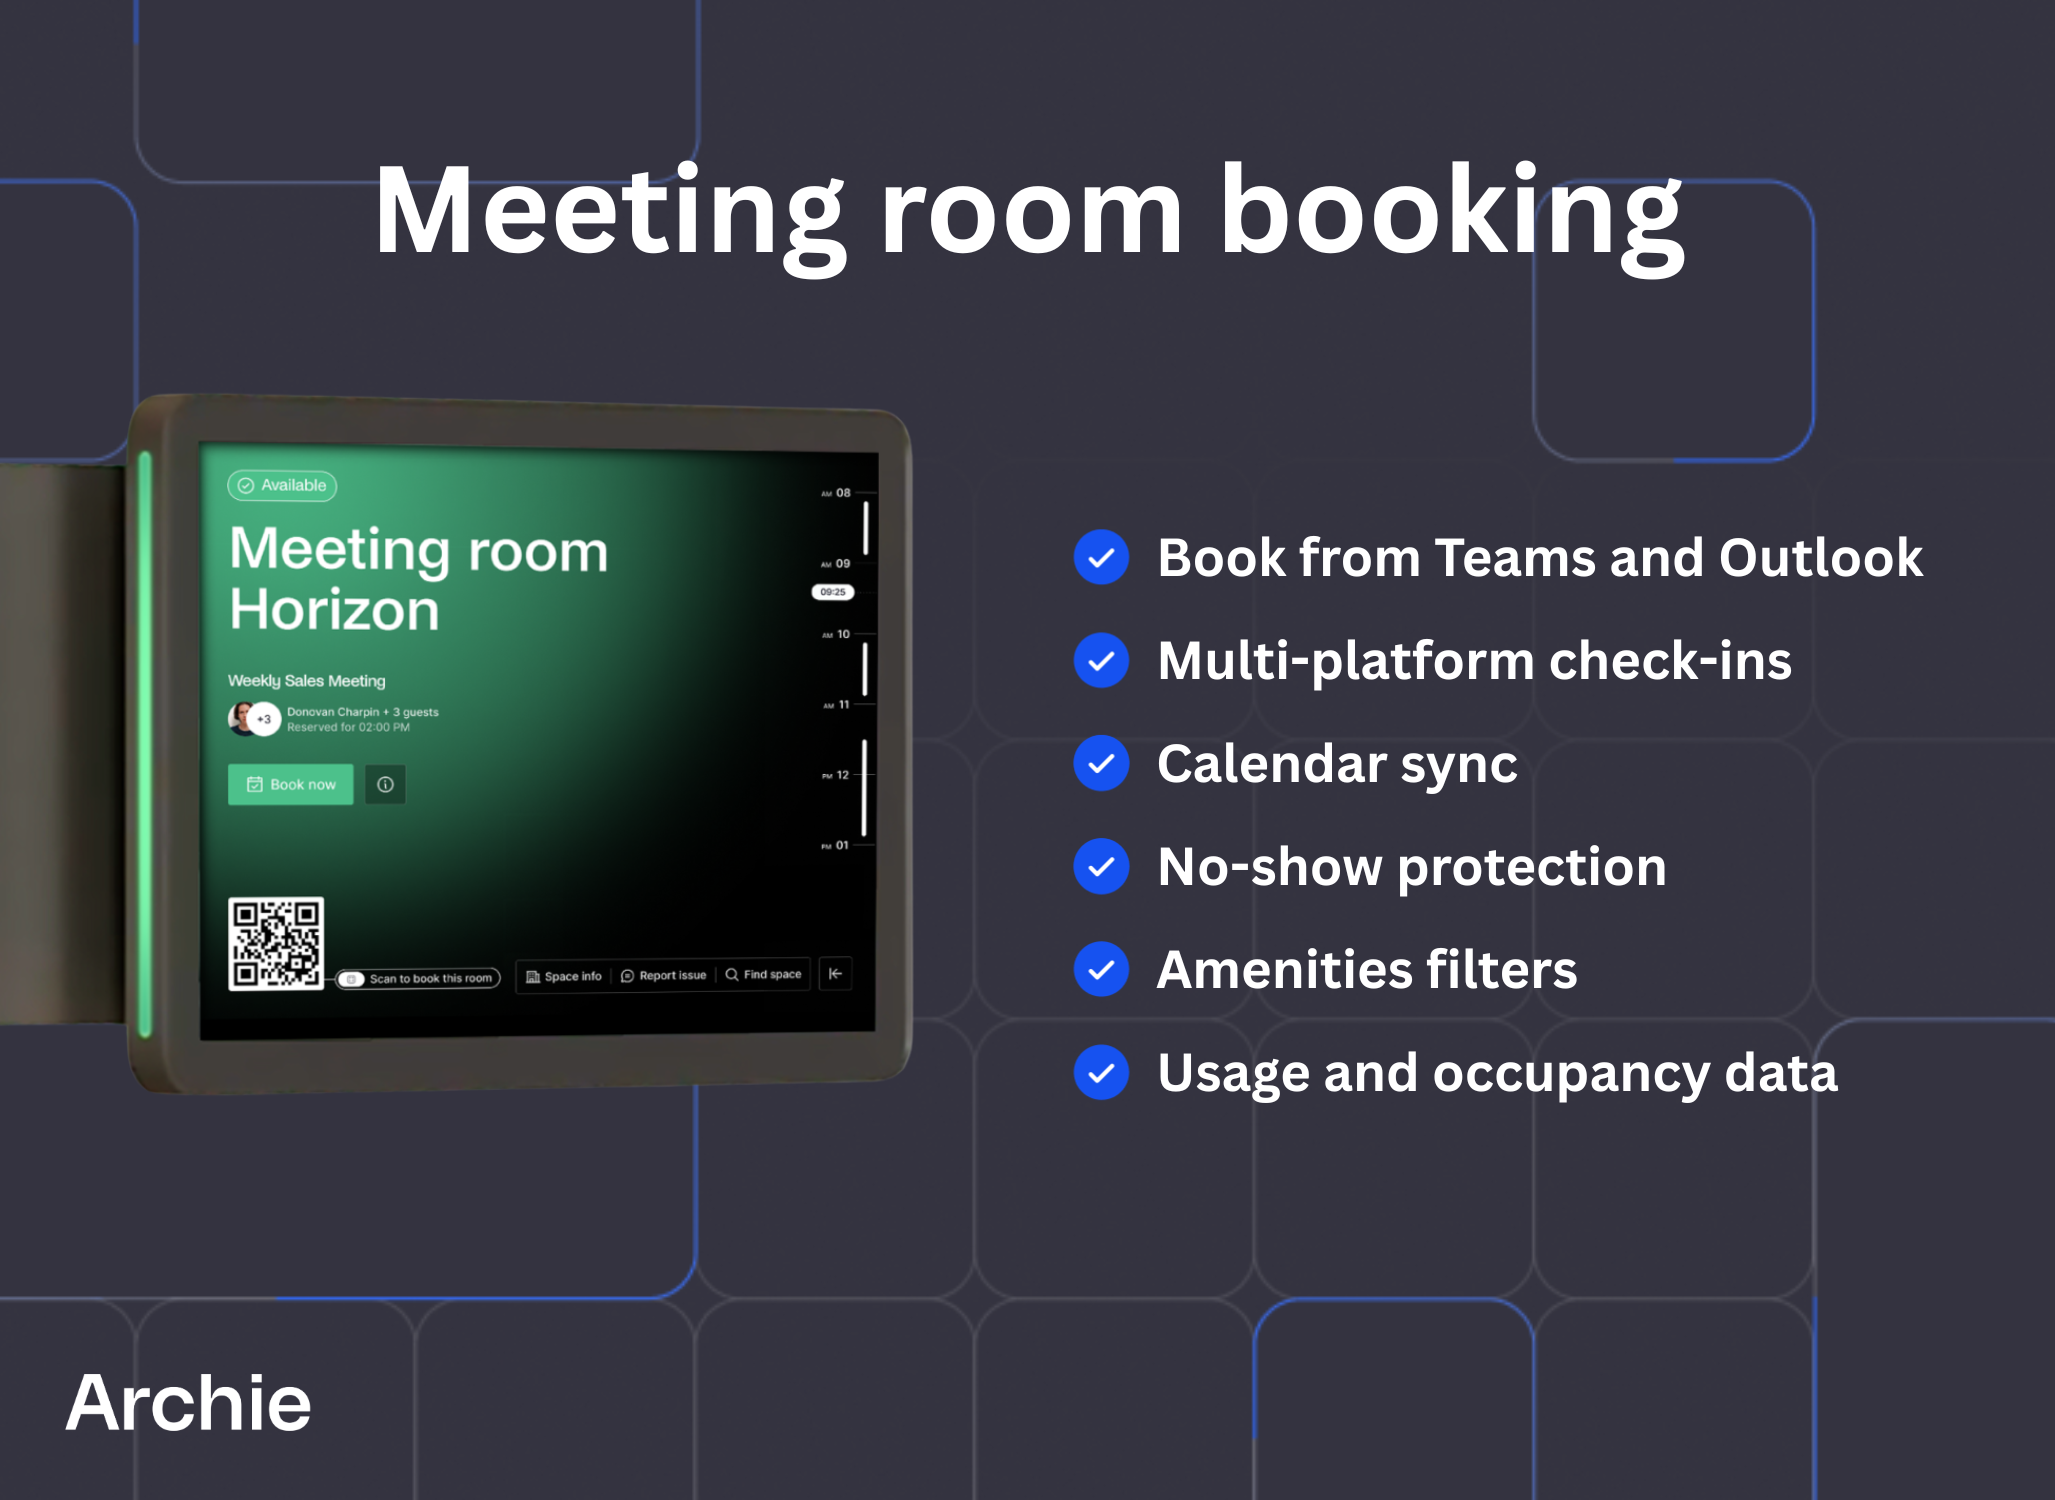Click the 09:25 current time marker

point(832,592)
